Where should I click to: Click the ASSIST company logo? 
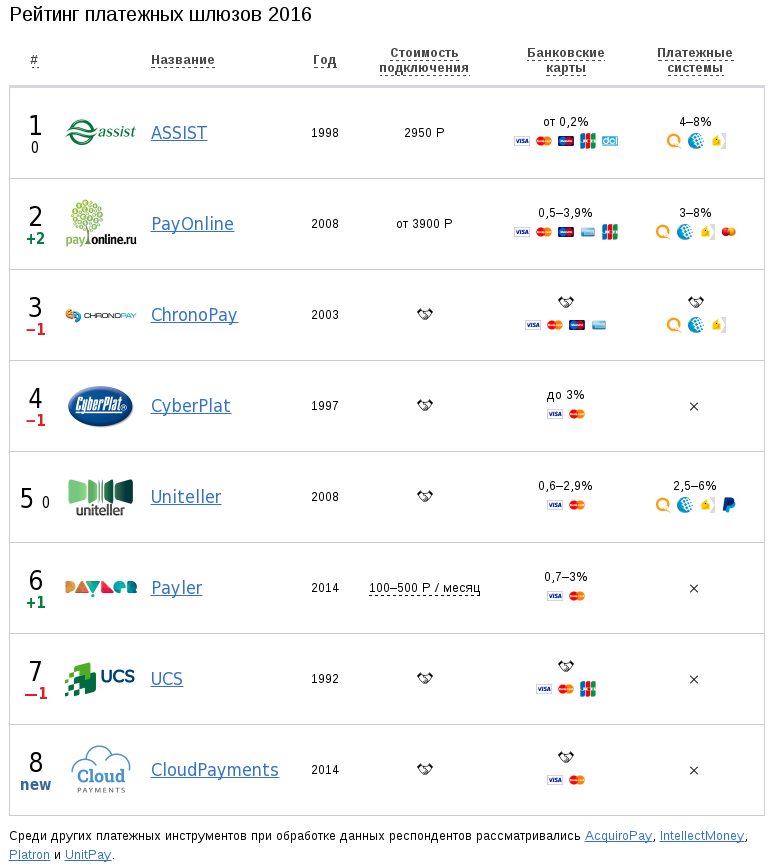coord(100,132)
